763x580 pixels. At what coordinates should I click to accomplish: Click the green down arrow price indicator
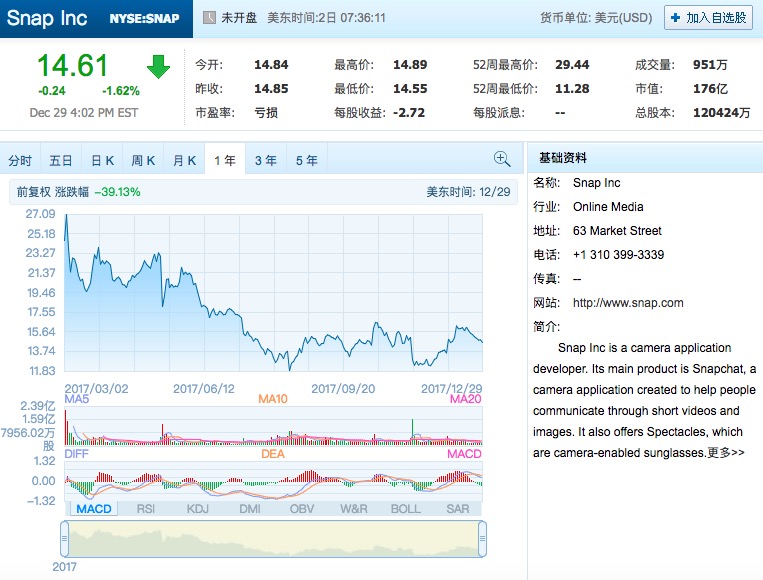(158, 67)
